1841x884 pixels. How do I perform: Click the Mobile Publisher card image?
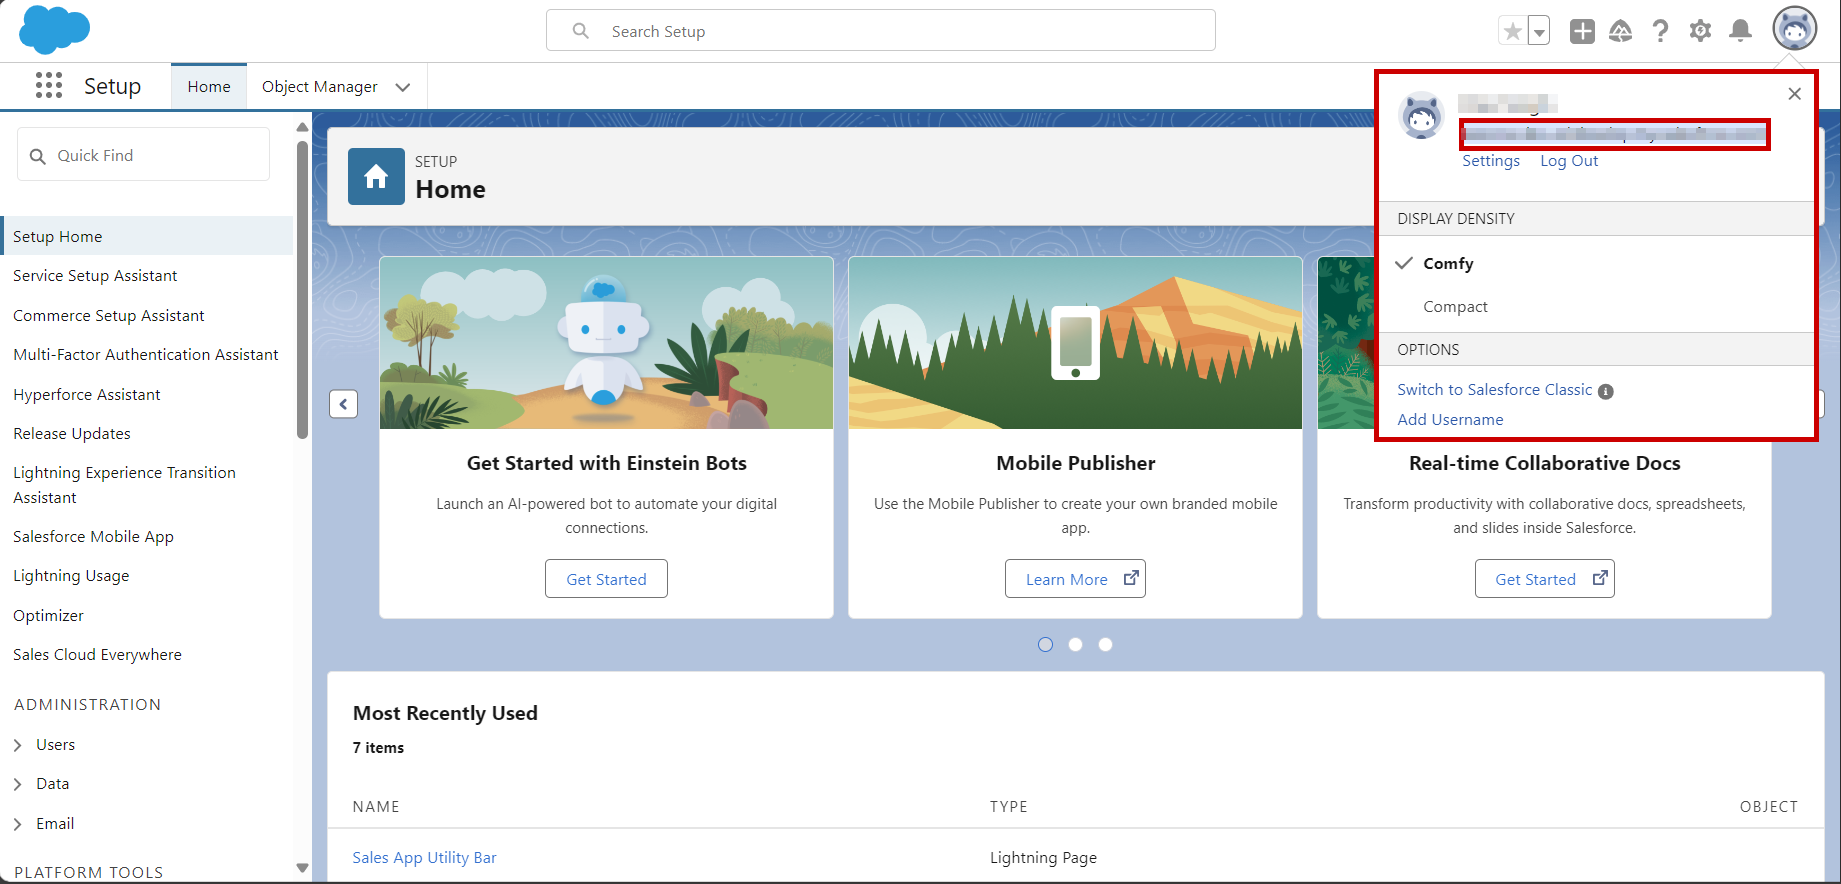click(x=1075, y=343)
